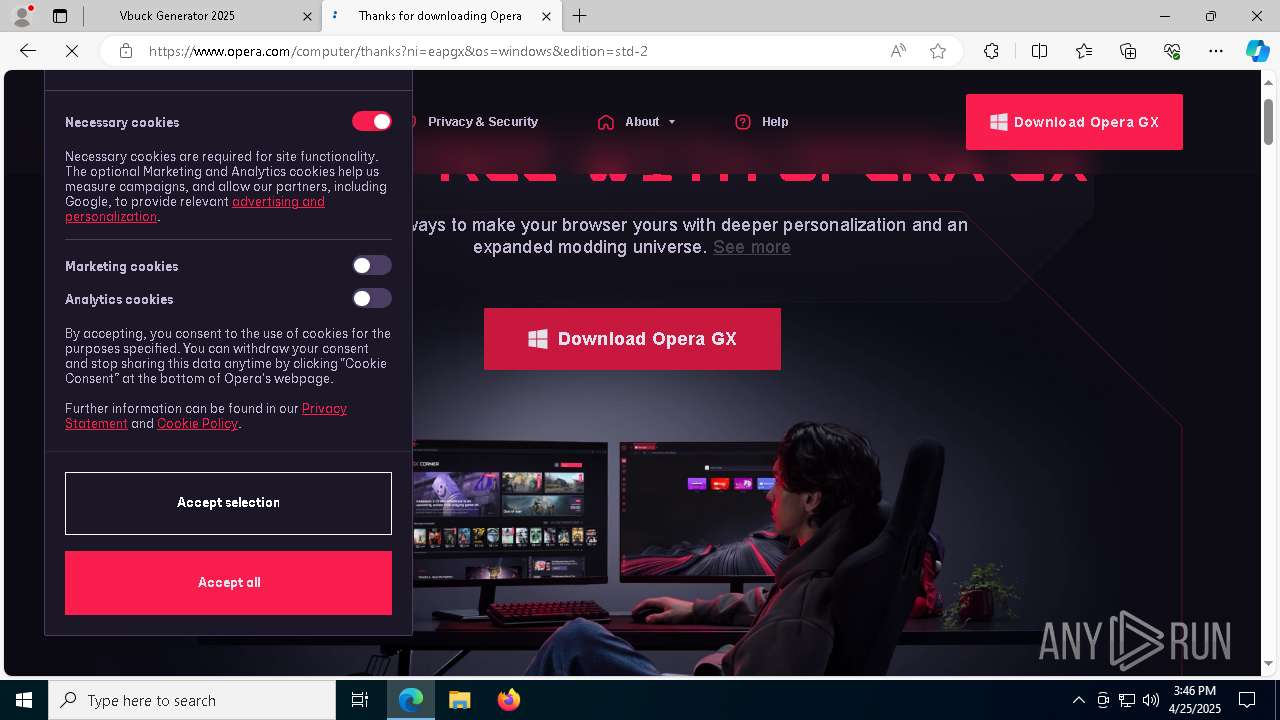Screen dimensions: 1280x720
Task: Open the network status icon
Action: [x=1127, y=700]
